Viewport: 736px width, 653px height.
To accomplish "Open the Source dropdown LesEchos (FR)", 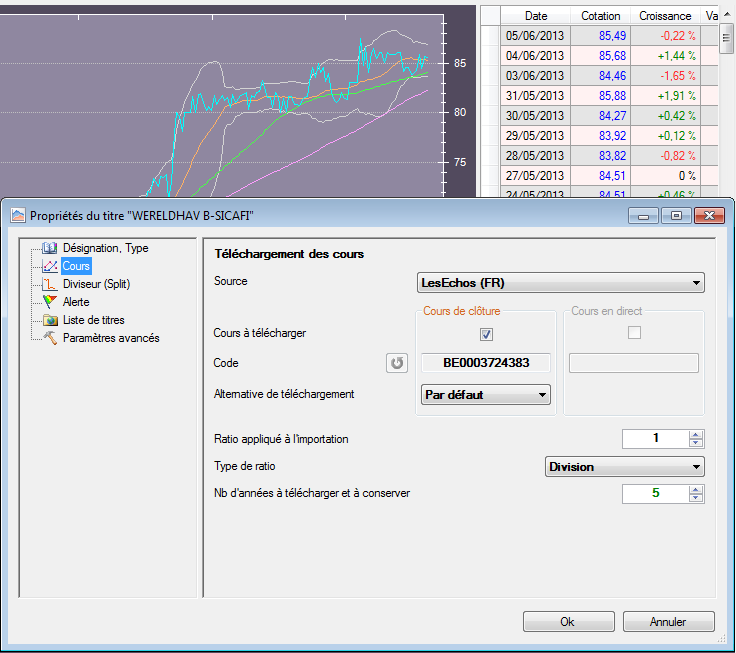I will click(560, 283).
